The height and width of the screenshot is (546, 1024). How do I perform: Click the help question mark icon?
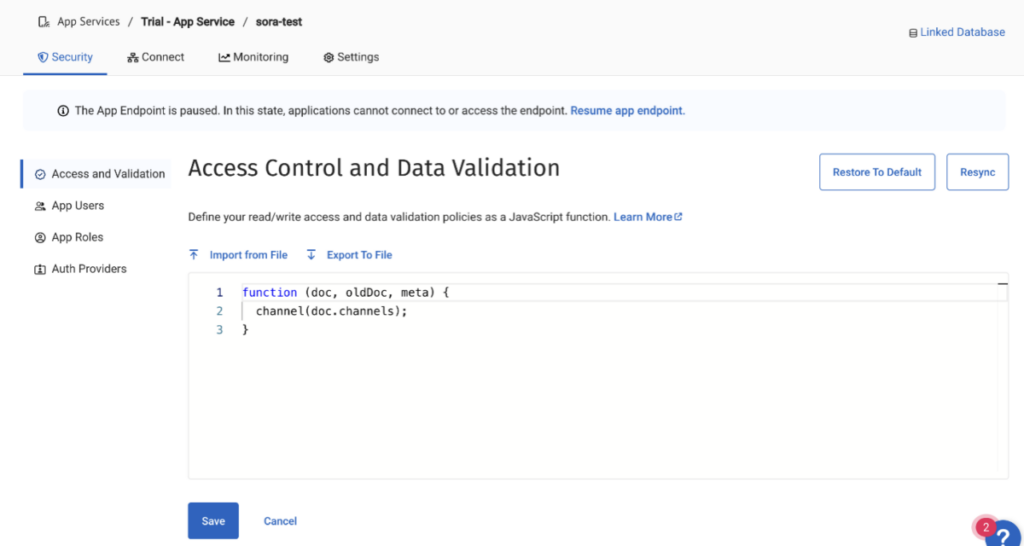[1004, 535]
